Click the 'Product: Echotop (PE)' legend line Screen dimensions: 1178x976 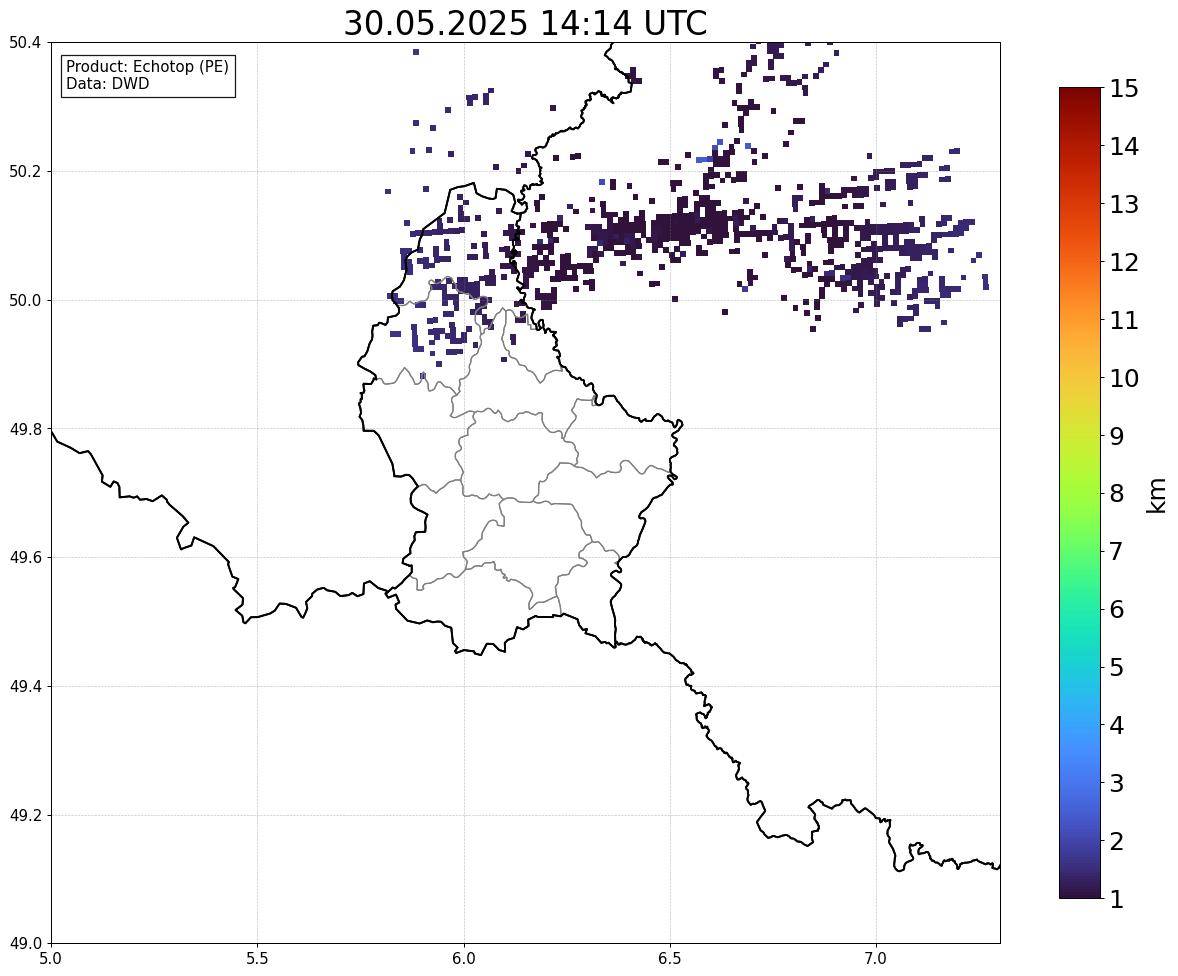tap(147, 67)
